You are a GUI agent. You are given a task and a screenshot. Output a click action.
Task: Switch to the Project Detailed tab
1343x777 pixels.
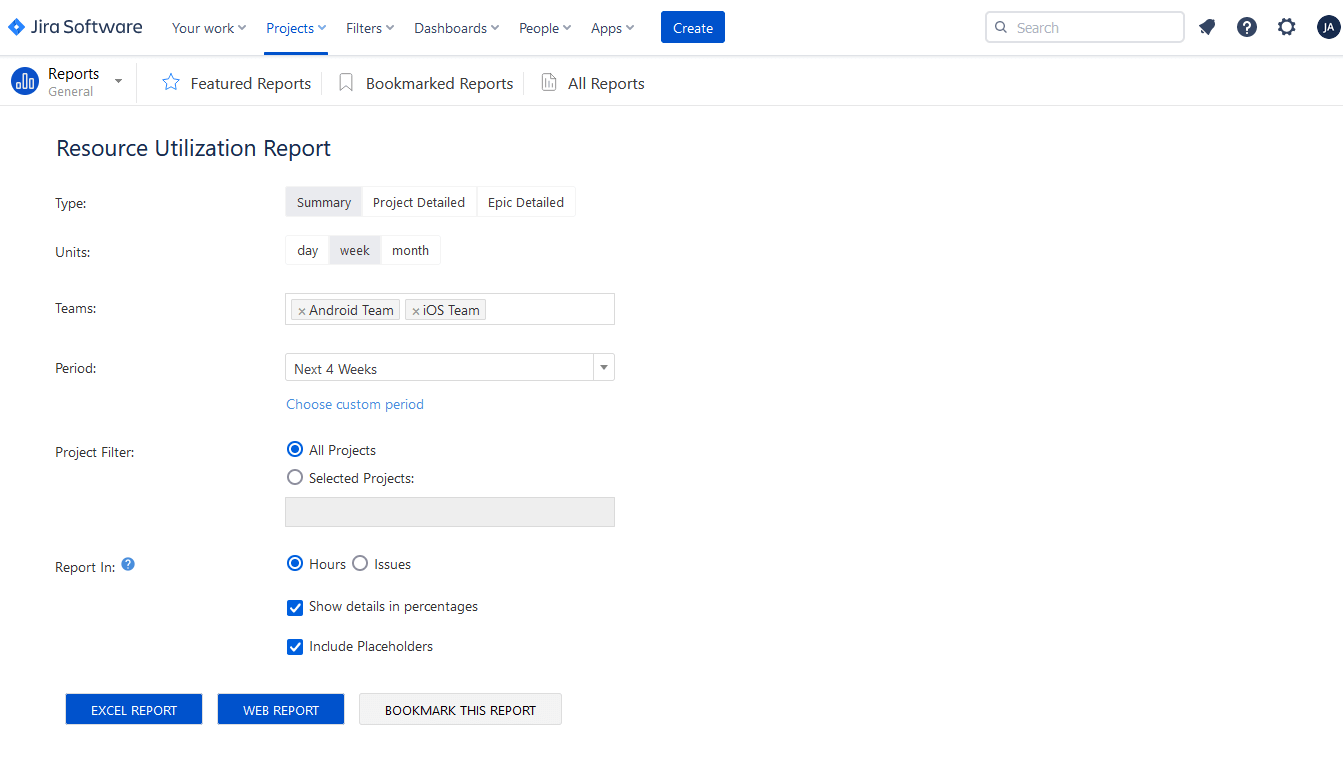pyautogui.click(x=419, y=201)
